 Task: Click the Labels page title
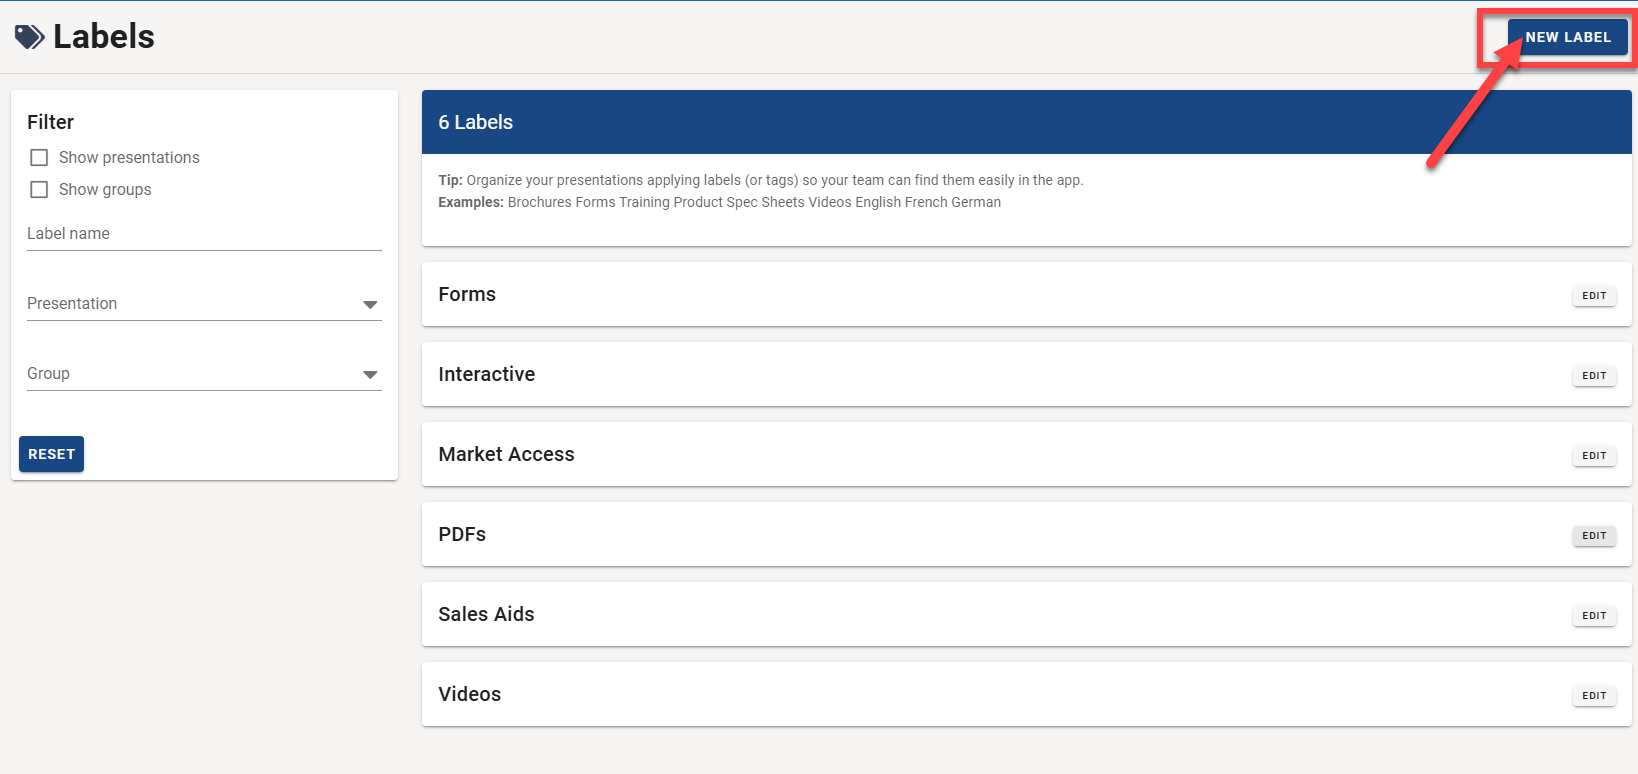104,37
